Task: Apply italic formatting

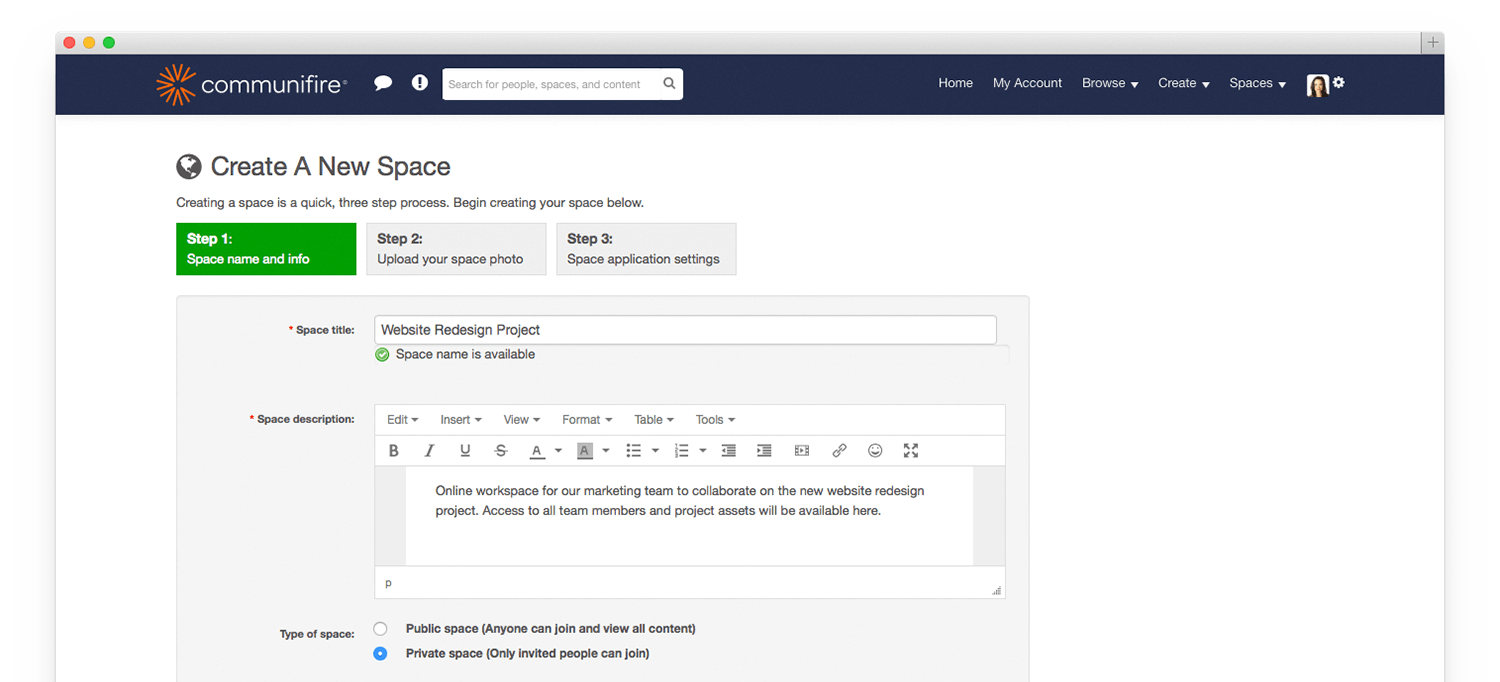Action: [x=429, y=450]
